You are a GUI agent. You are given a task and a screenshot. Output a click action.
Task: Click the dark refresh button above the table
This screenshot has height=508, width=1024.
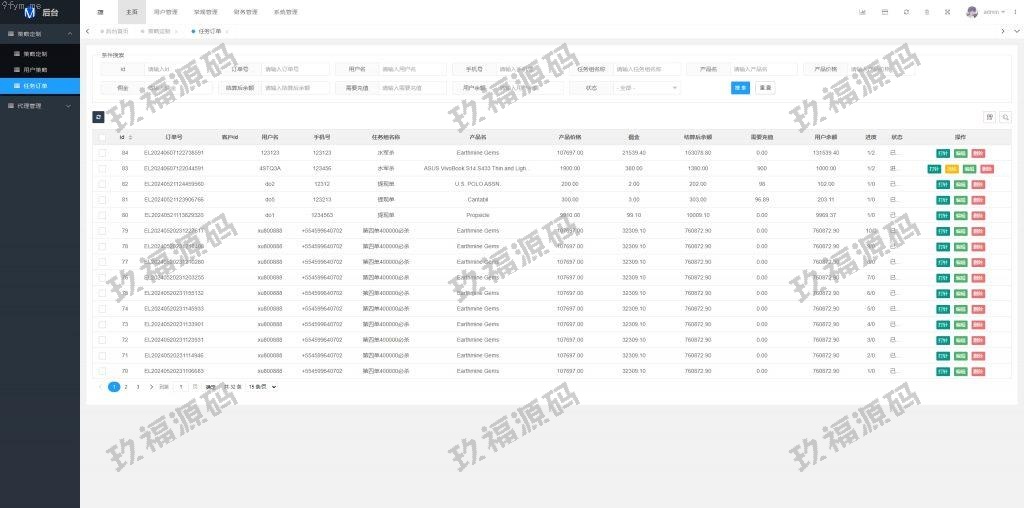click(x=99, y=117)
